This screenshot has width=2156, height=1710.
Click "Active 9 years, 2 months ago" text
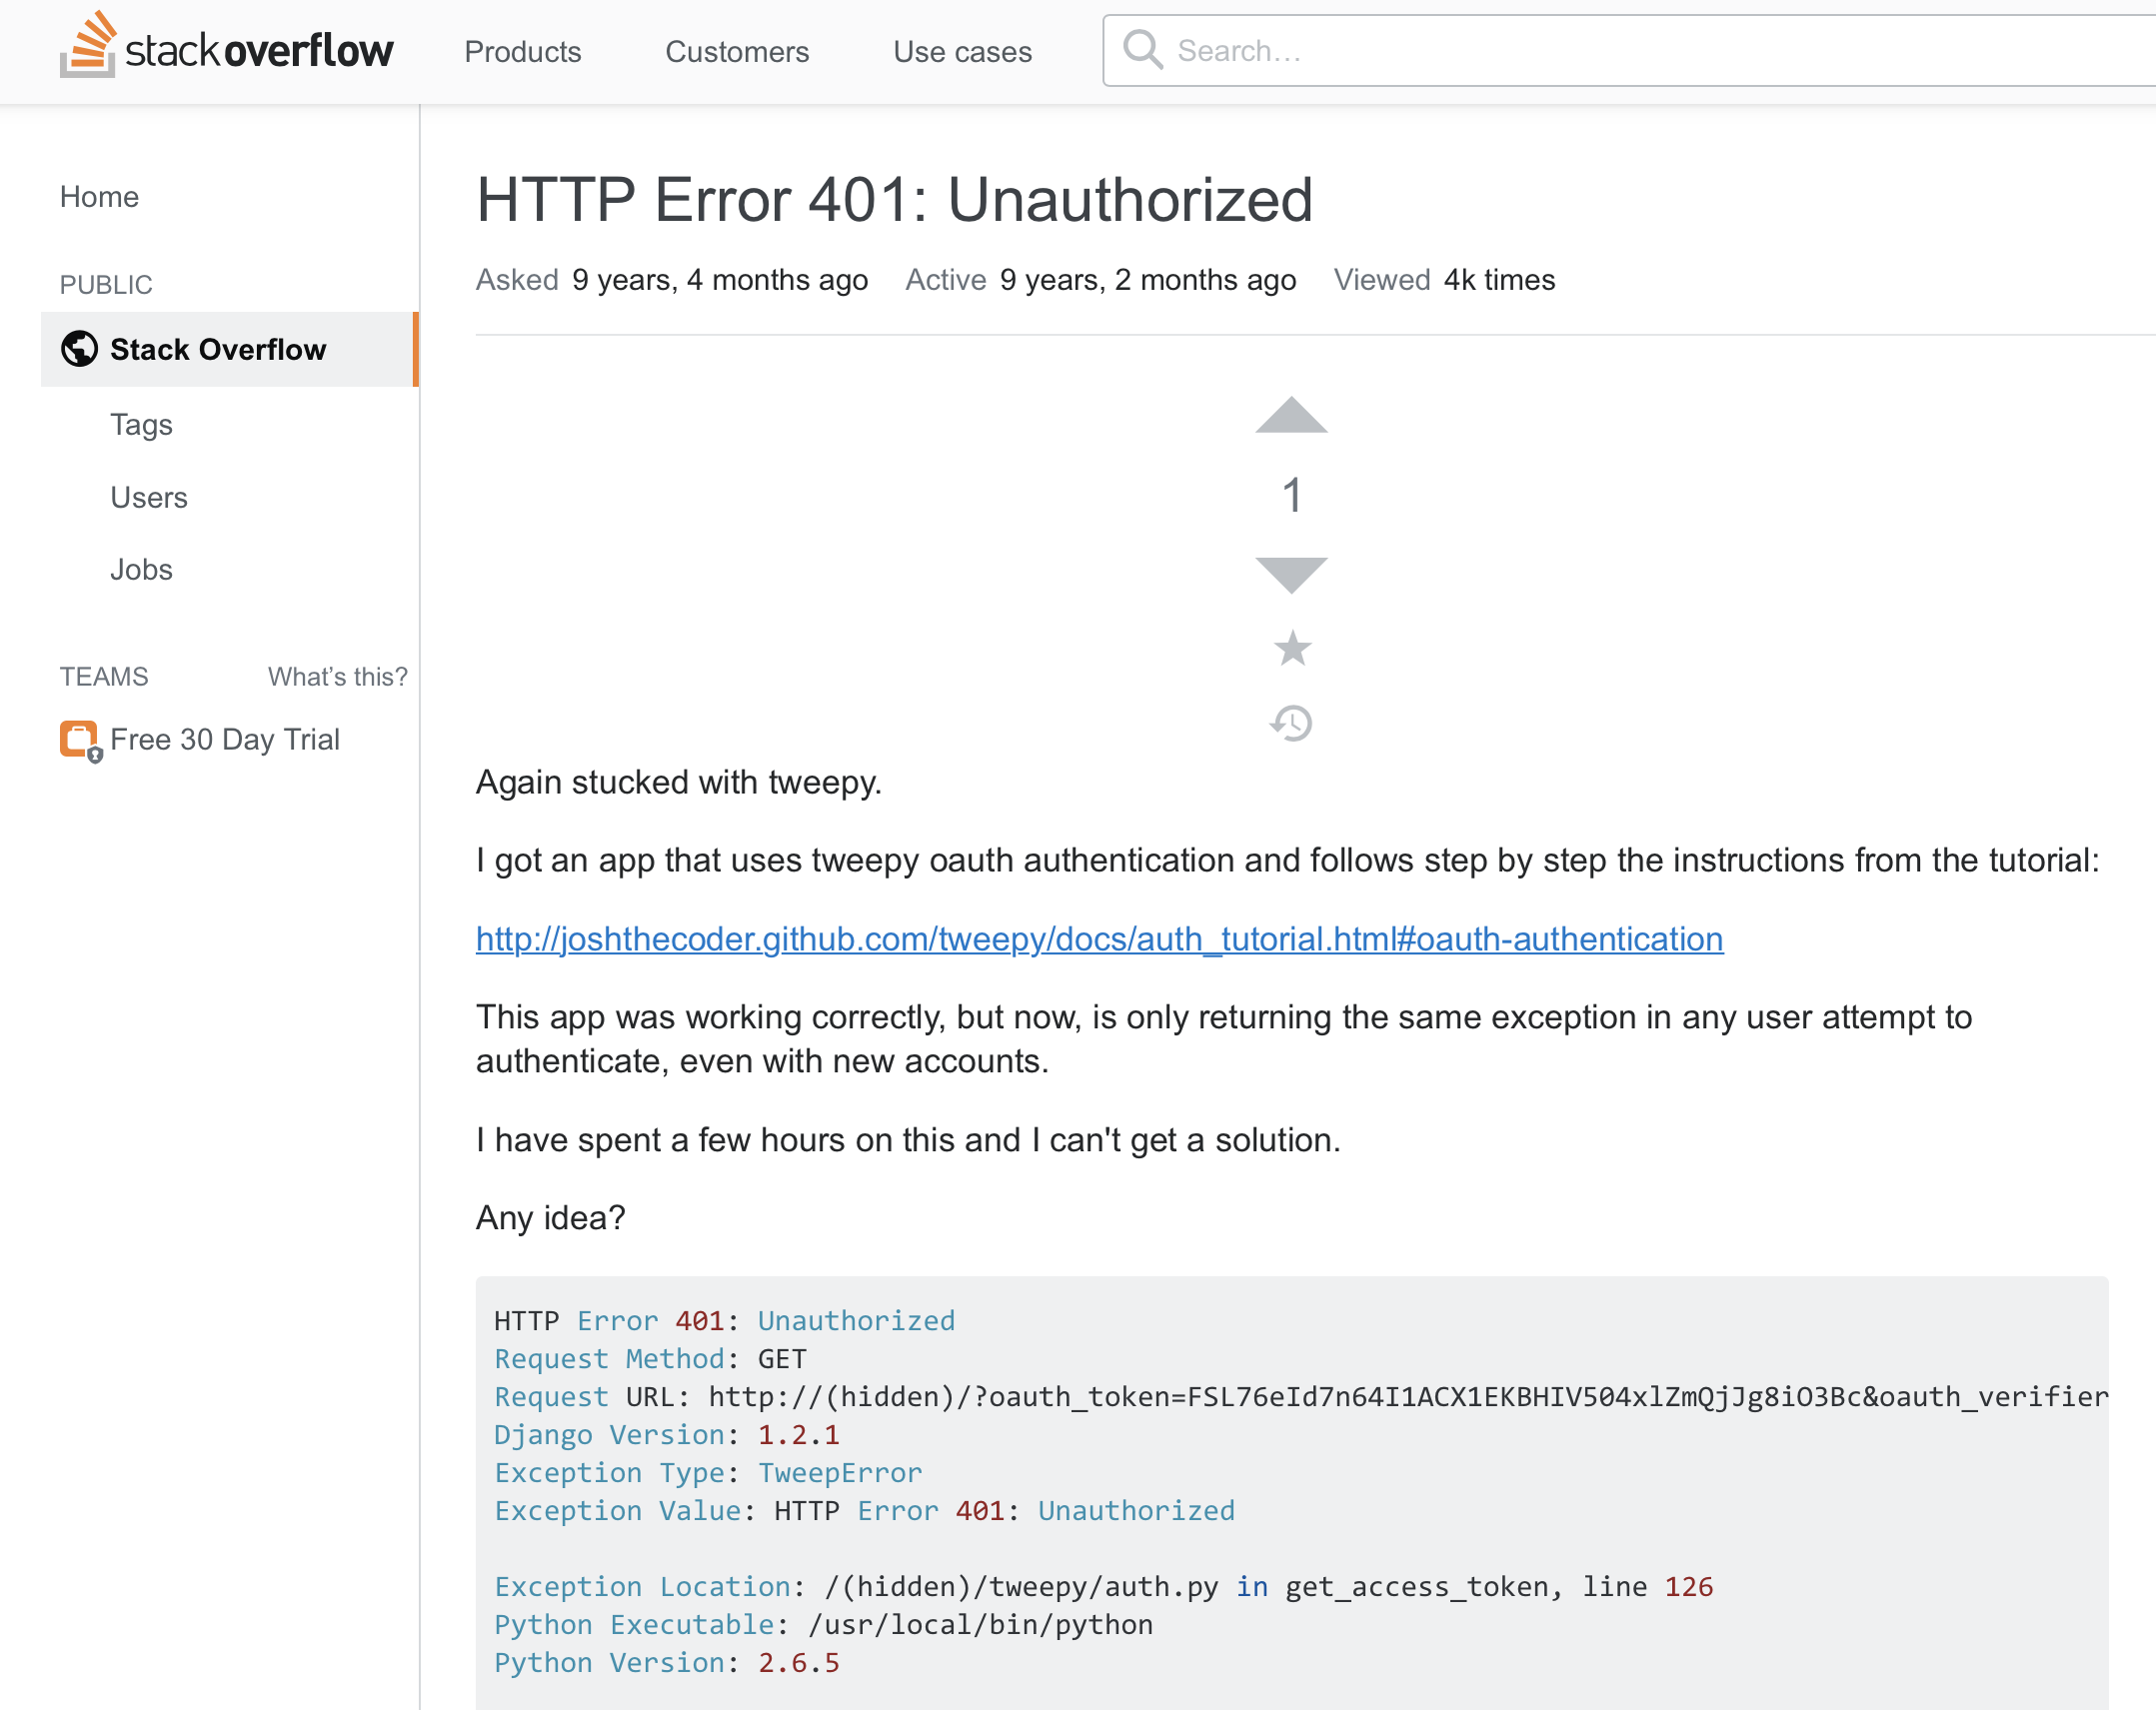tap(1100, 279)
